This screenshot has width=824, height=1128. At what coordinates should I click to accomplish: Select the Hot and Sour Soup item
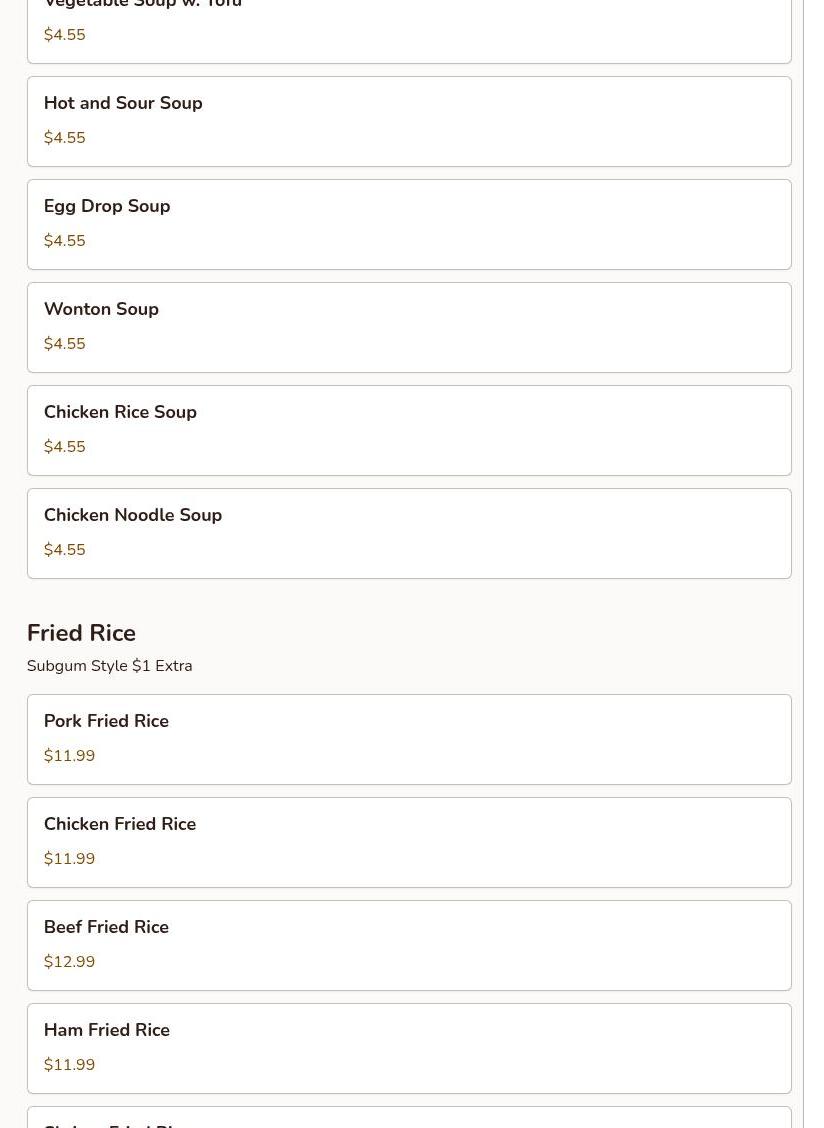(409, 122)
